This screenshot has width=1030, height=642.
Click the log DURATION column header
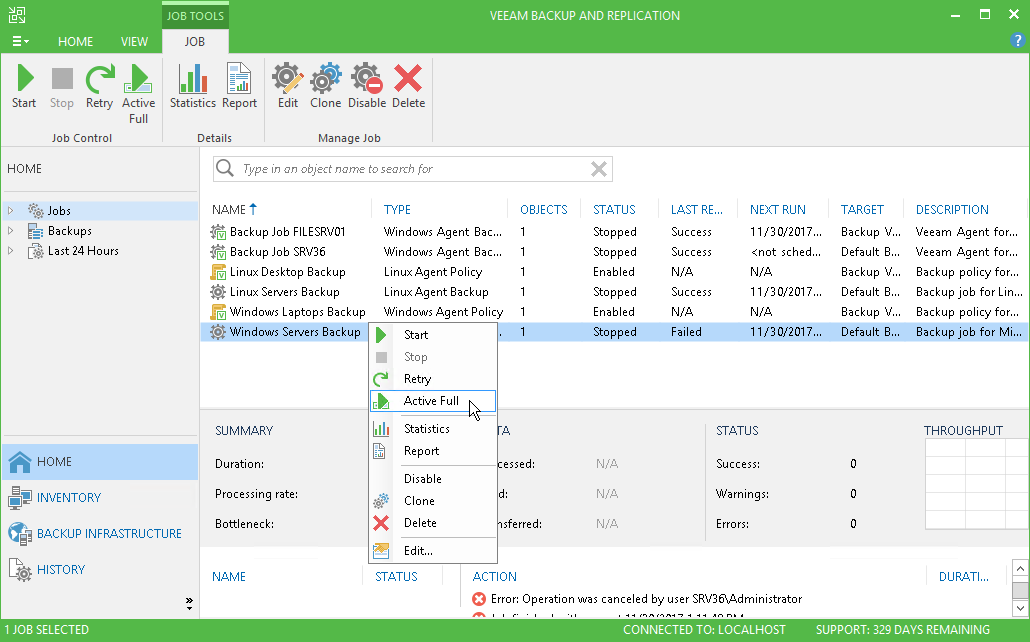click(963, 576)
